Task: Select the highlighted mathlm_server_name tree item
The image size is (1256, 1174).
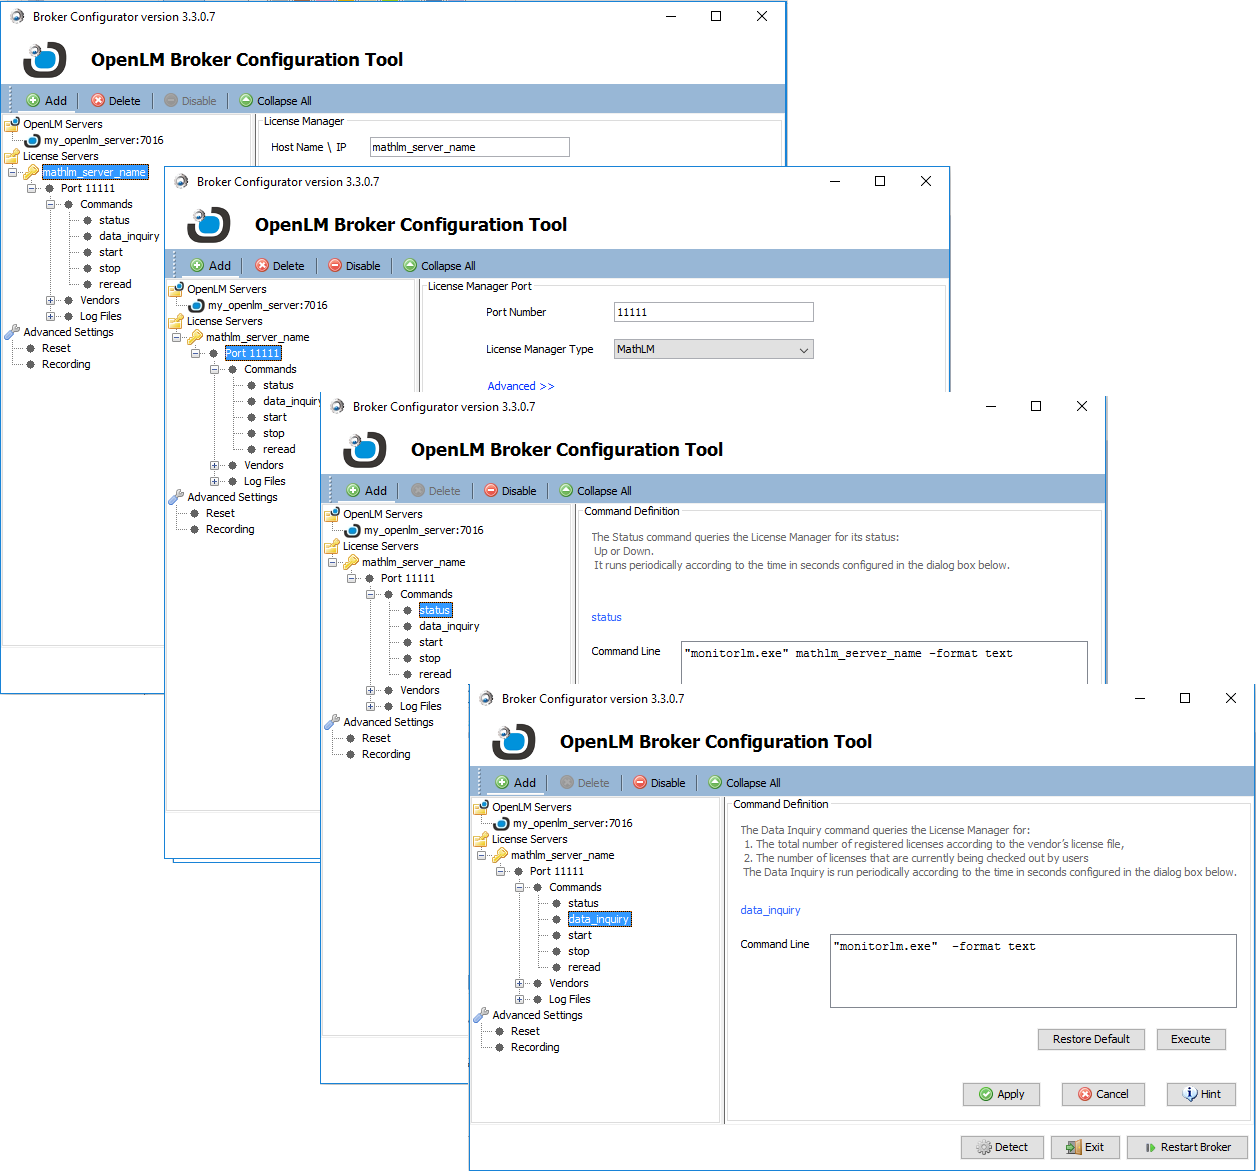Action: point(94,172)
